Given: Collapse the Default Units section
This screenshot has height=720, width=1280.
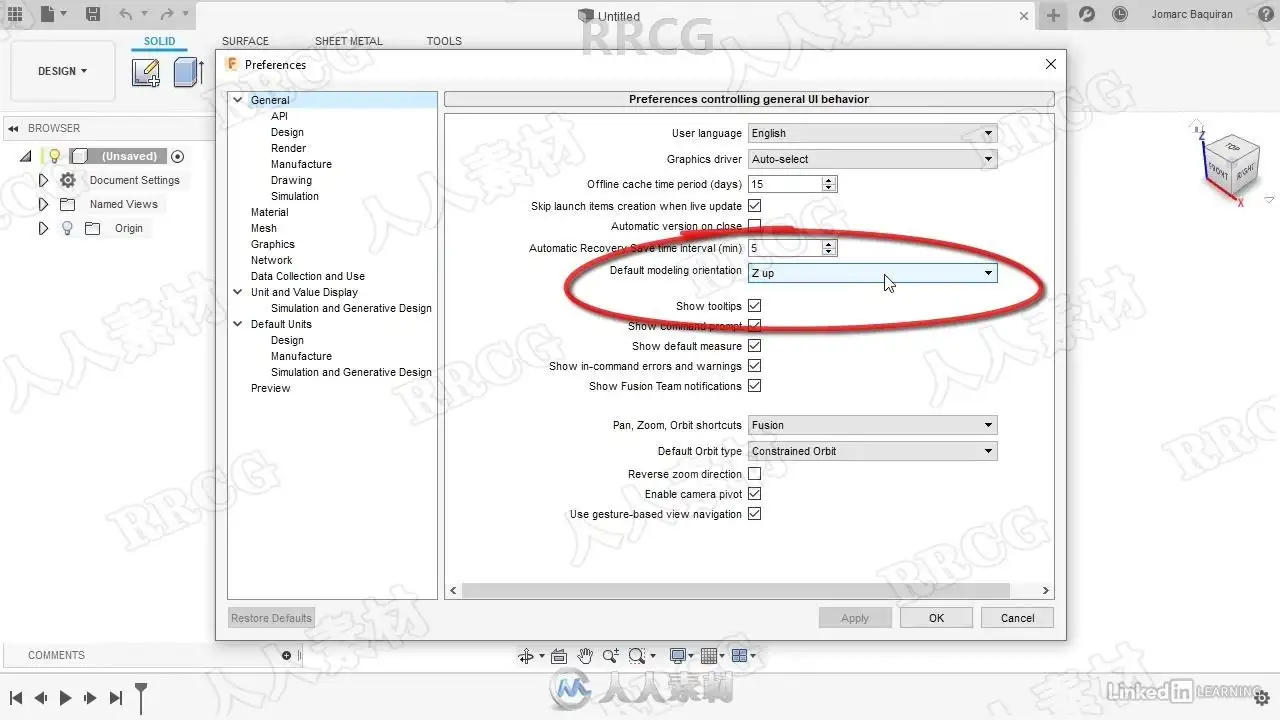Looking at the screenshot, I should [x=238, y=324].
